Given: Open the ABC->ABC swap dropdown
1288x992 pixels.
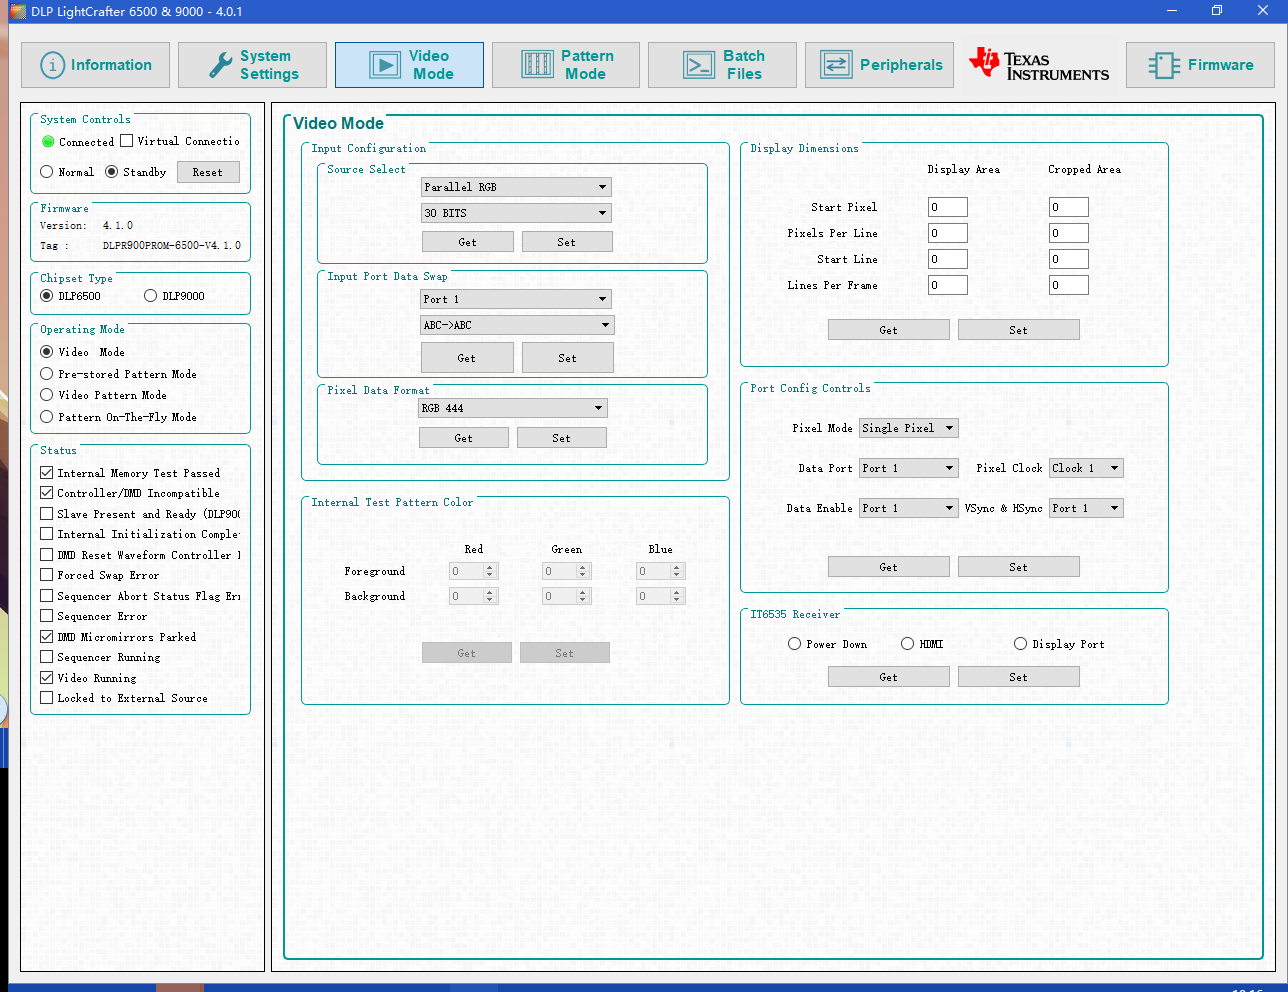Looking at the screenshot, I should click(x=518, y=325).
